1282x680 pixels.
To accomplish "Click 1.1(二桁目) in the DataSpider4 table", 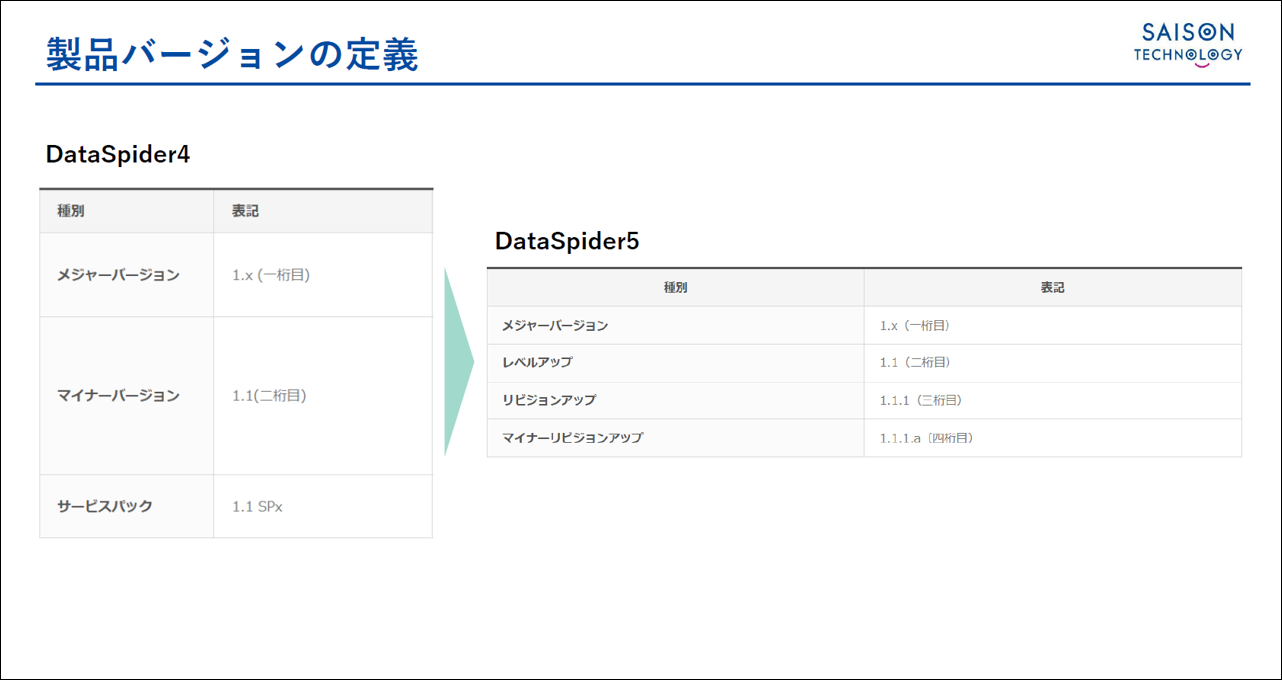I will tap(269, 396).
